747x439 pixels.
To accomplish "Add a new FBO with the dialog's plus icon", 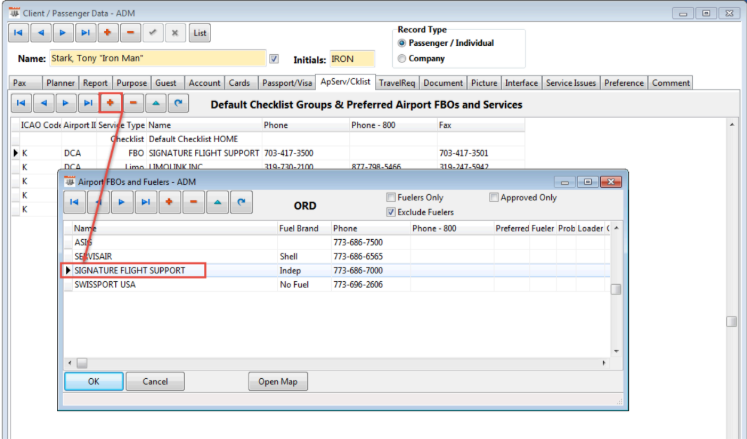I will click(x=168, y=203).
